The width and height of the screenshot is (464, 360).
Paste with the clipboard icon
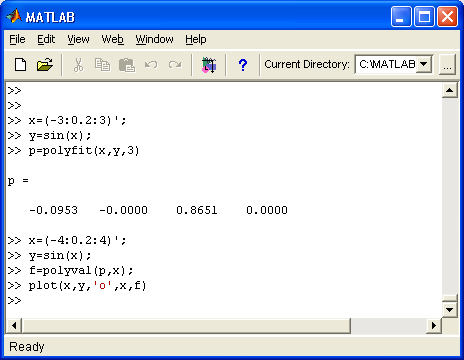[127, 65]
